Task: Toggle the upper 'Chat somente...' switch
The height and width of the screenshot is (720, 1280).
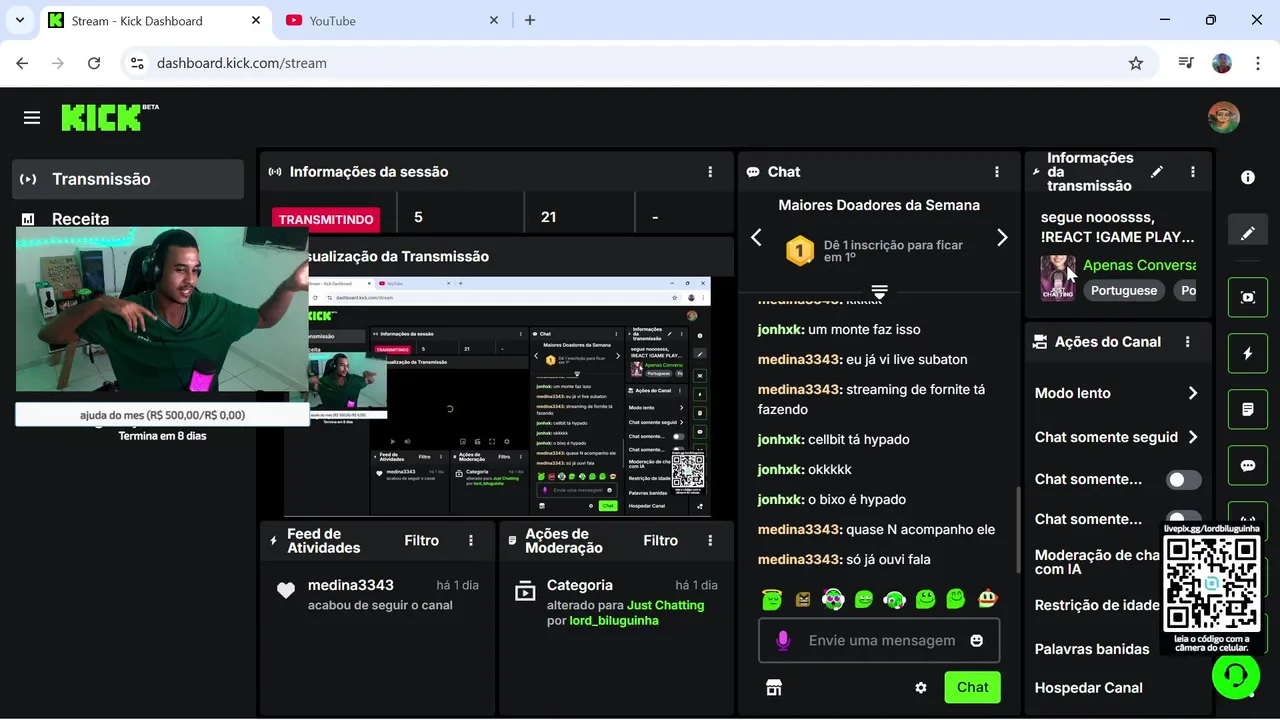Action: click(1184, 480)
